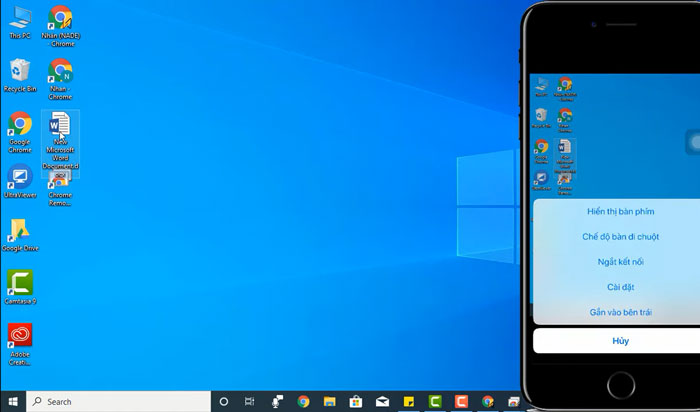700x412 pixels.
Task: Switch to green Camtasia taskbar icon
Action: point(435,401)
